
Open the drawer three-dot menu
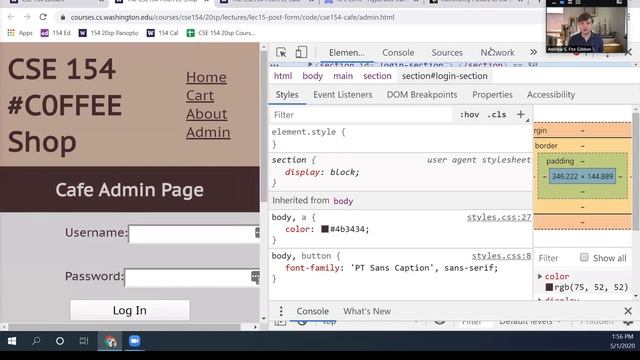point(281,311)
